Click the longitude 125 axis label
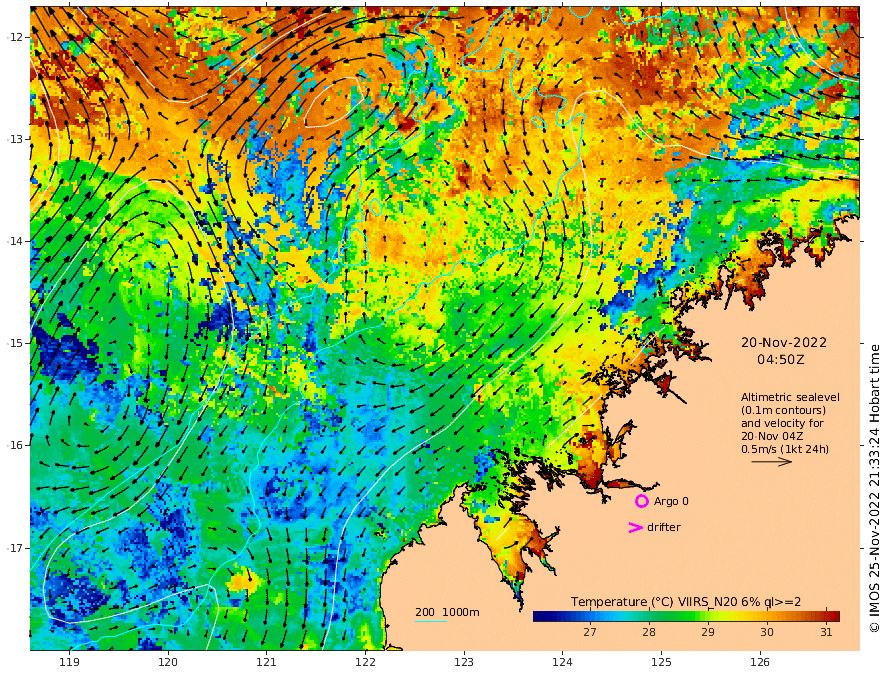880x680 pixels. coord(661,662)
